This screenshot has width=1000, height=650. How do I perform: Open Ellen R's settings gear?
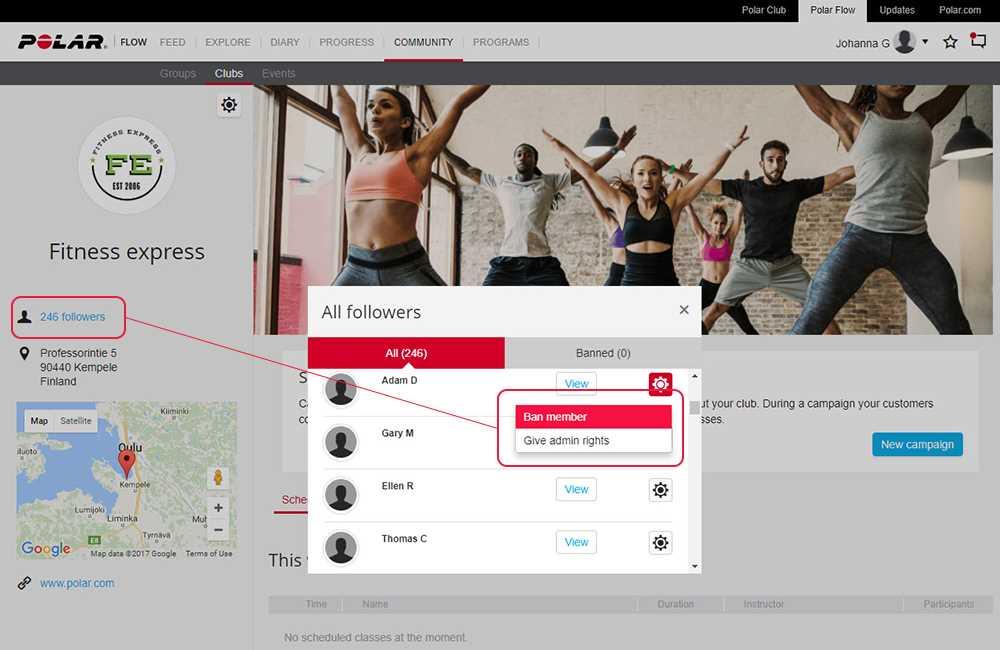coord(660,490)
